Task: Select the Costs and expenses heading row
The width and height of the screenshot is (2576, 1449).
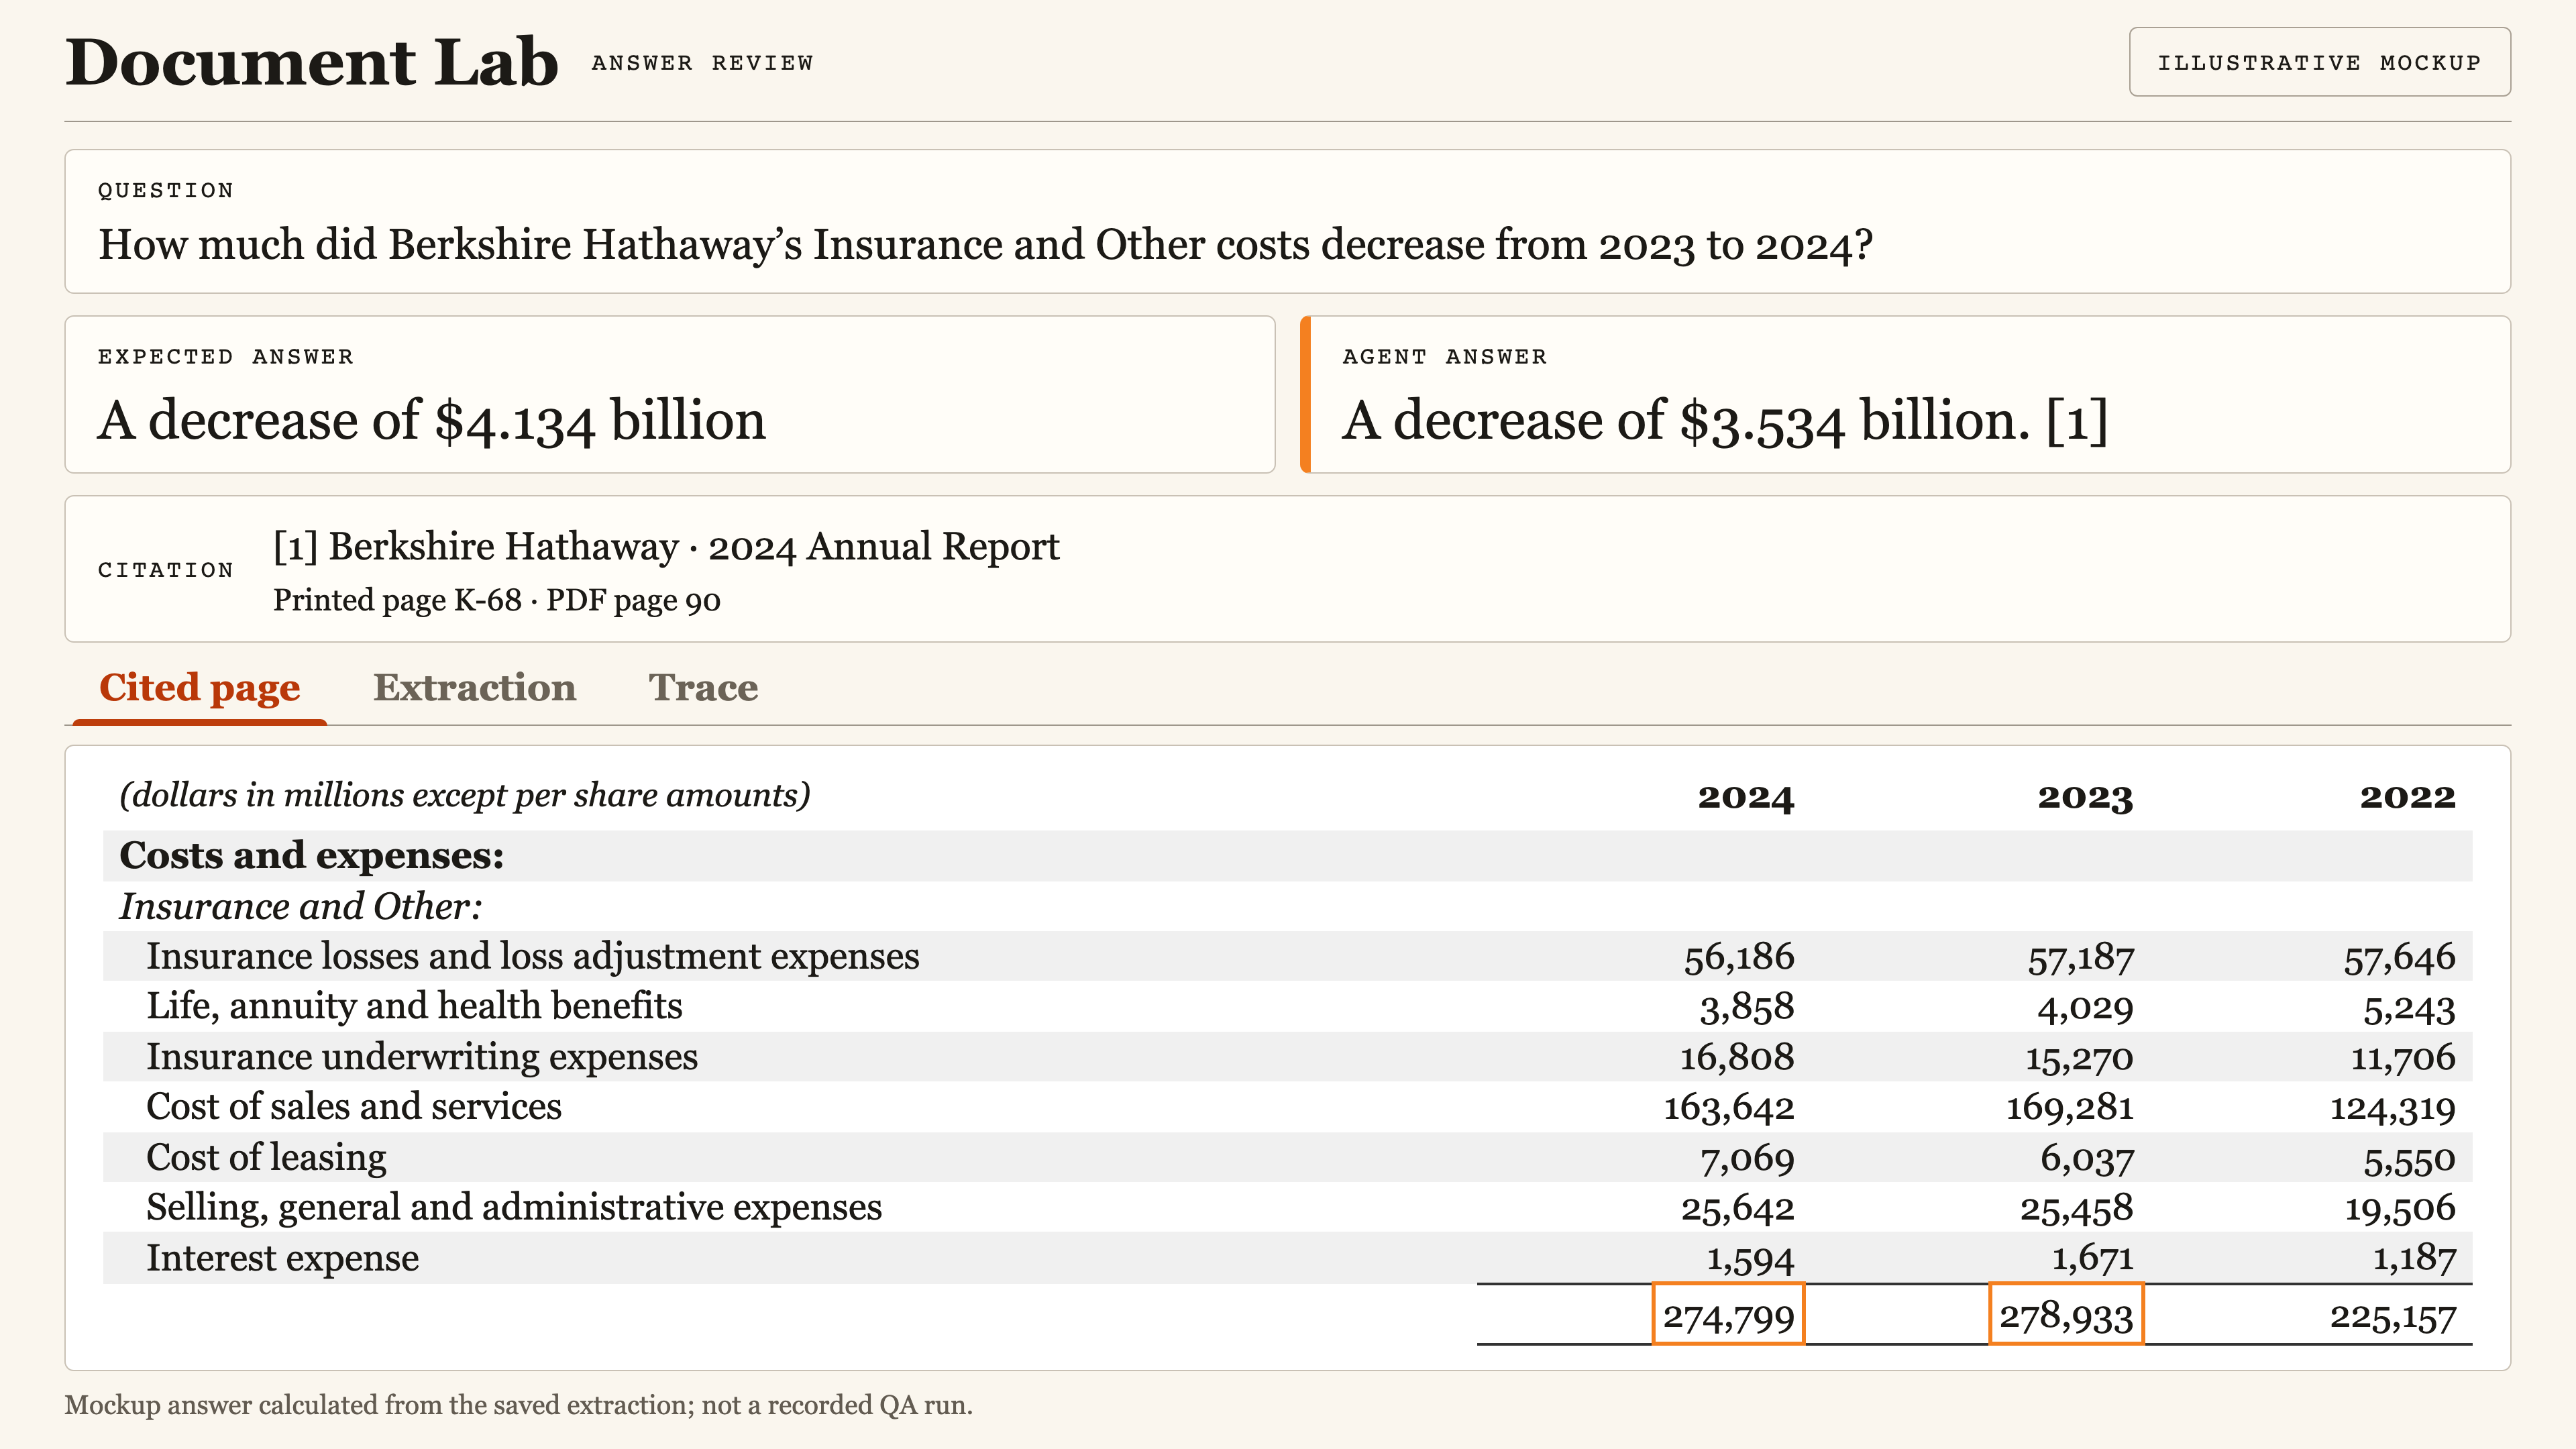Action: tap(1287, 856)
